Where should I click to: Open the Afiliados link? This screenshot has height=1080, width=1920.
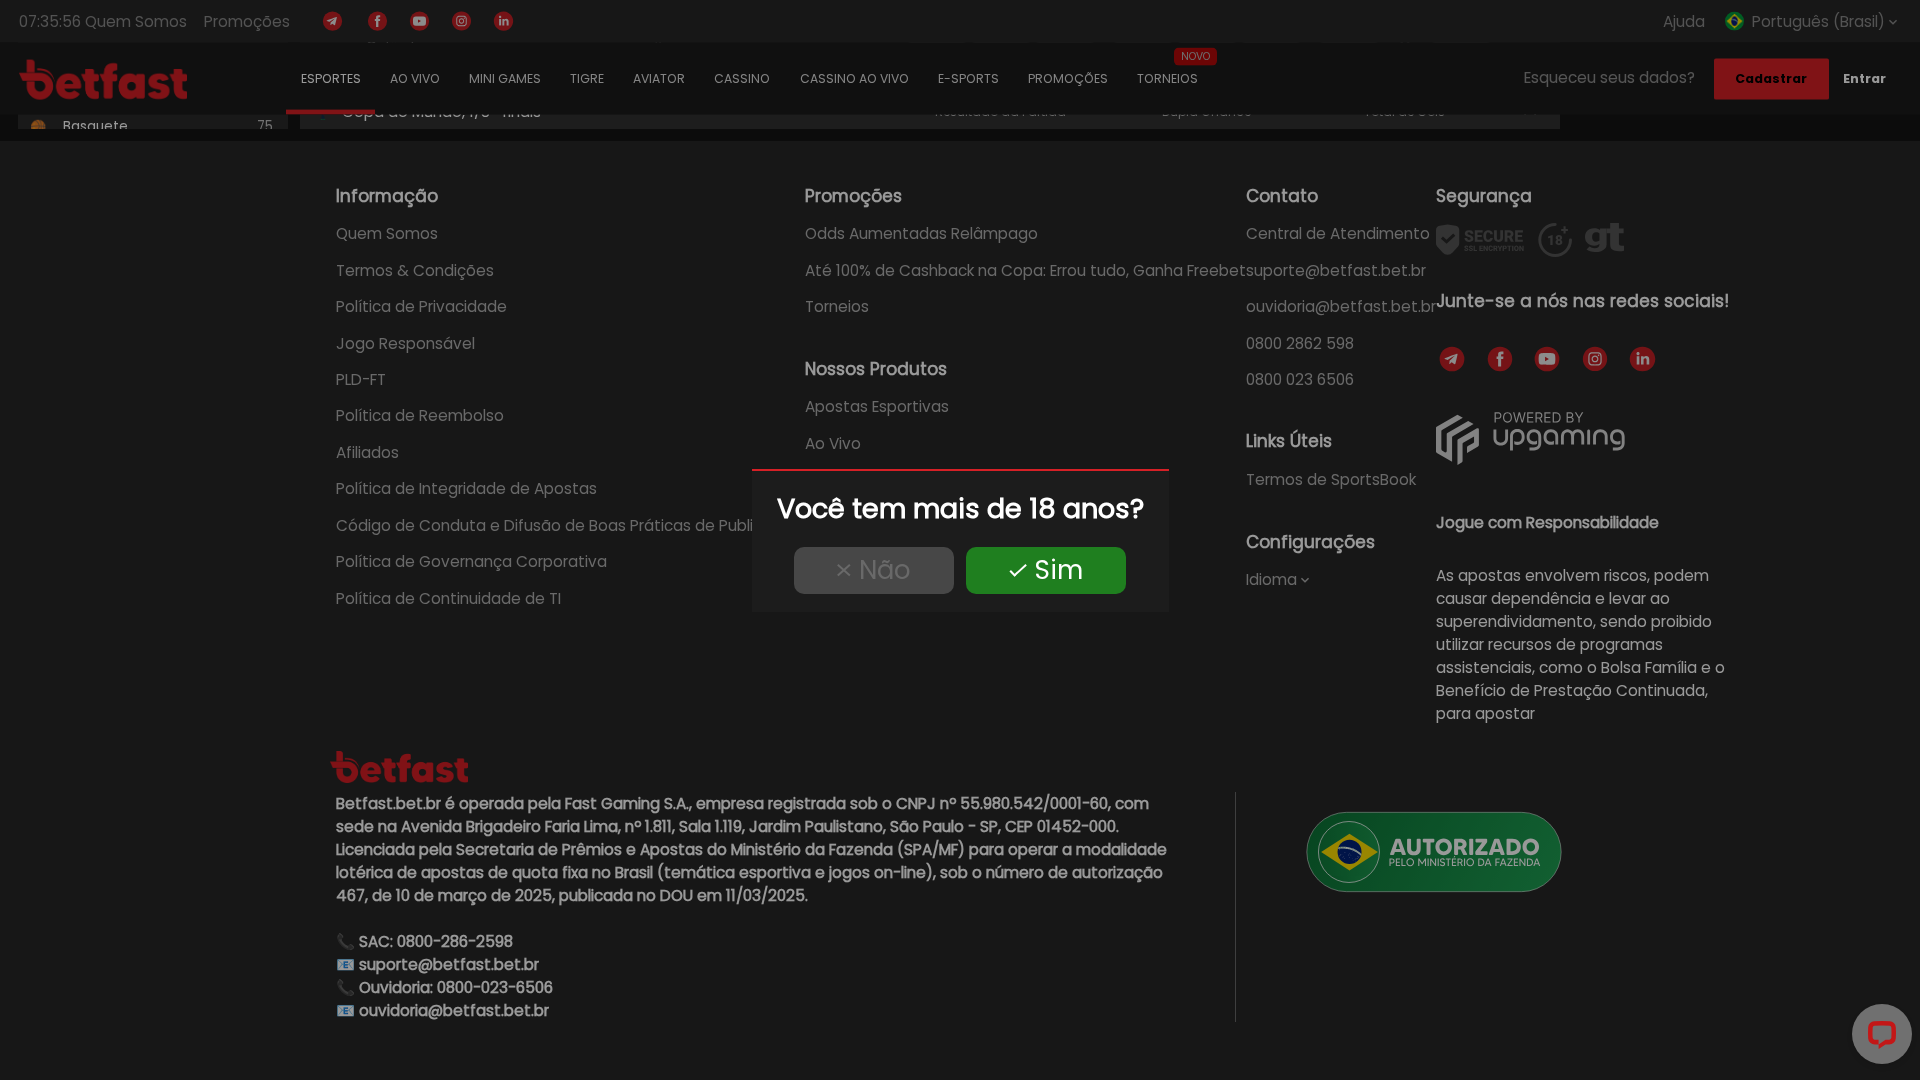pyautogui.click(x=367, y=453)
